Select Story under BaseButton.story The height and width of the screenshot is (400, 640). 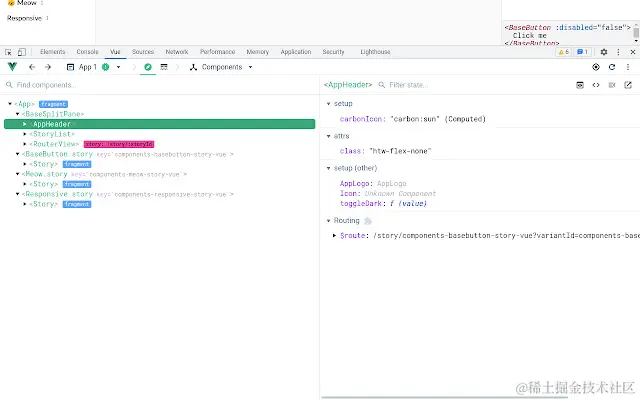(160, 164)
